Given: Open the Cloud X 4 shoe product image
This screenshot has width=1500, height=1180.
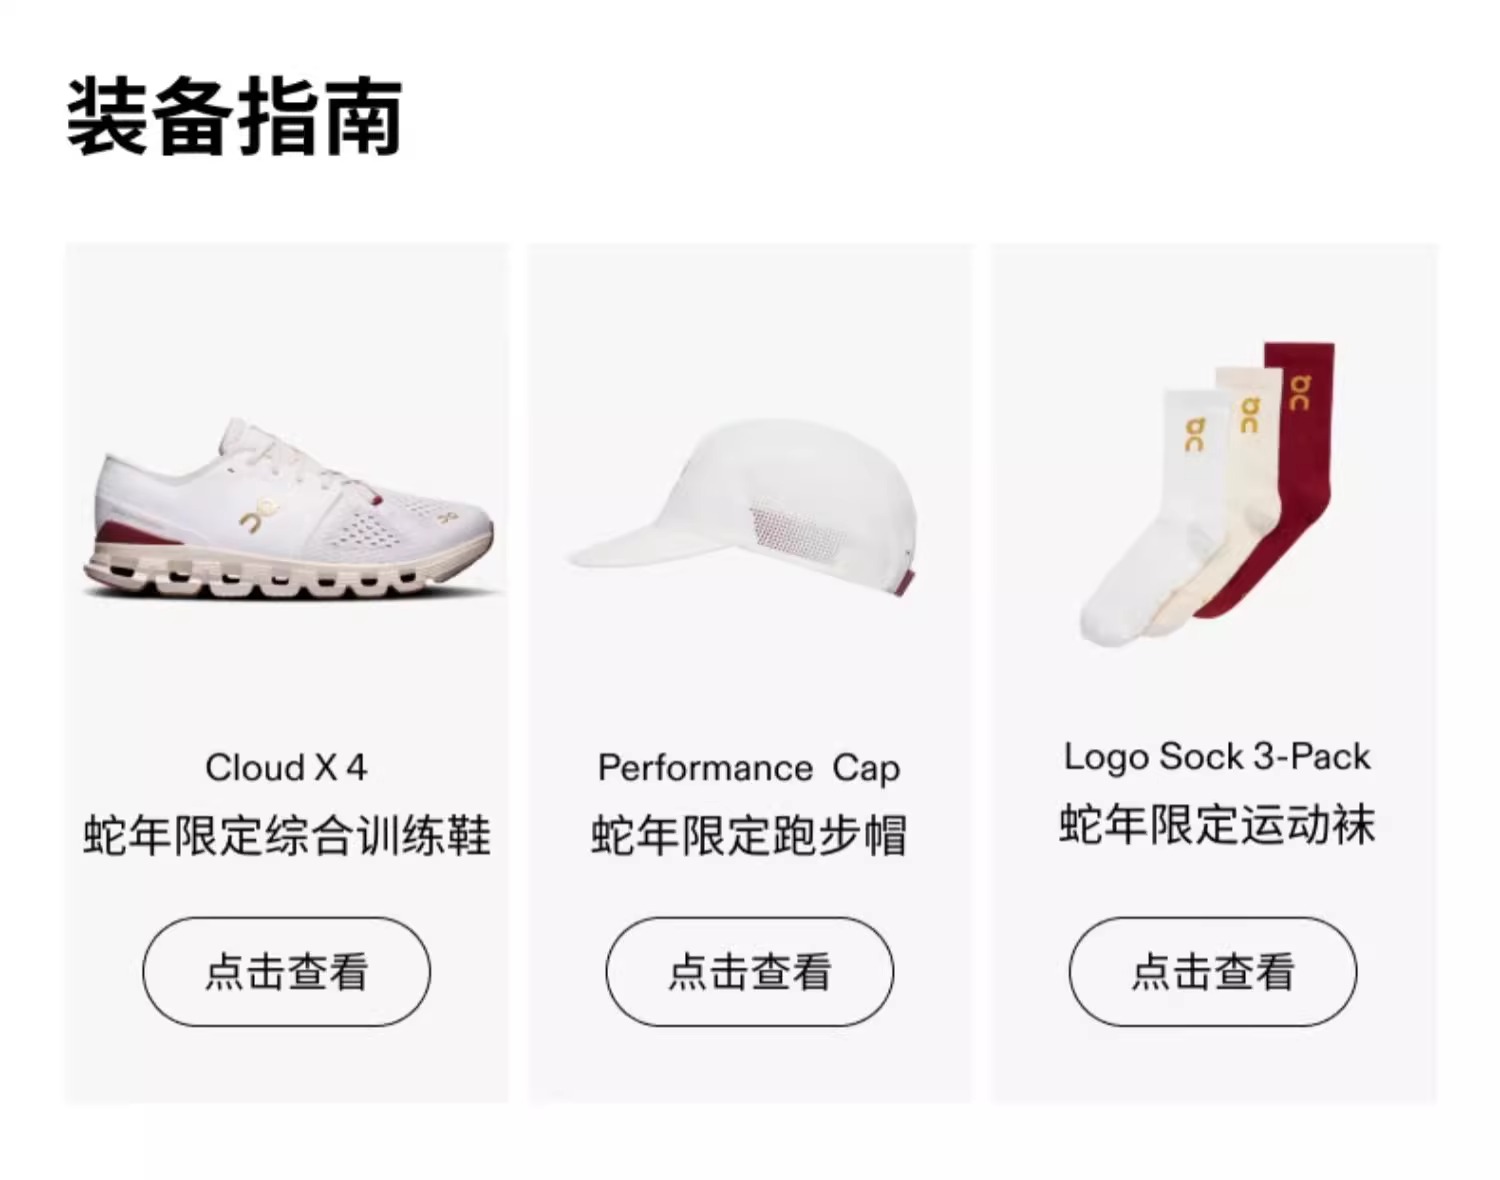Looking at the screenshot, I should [289, 509].
